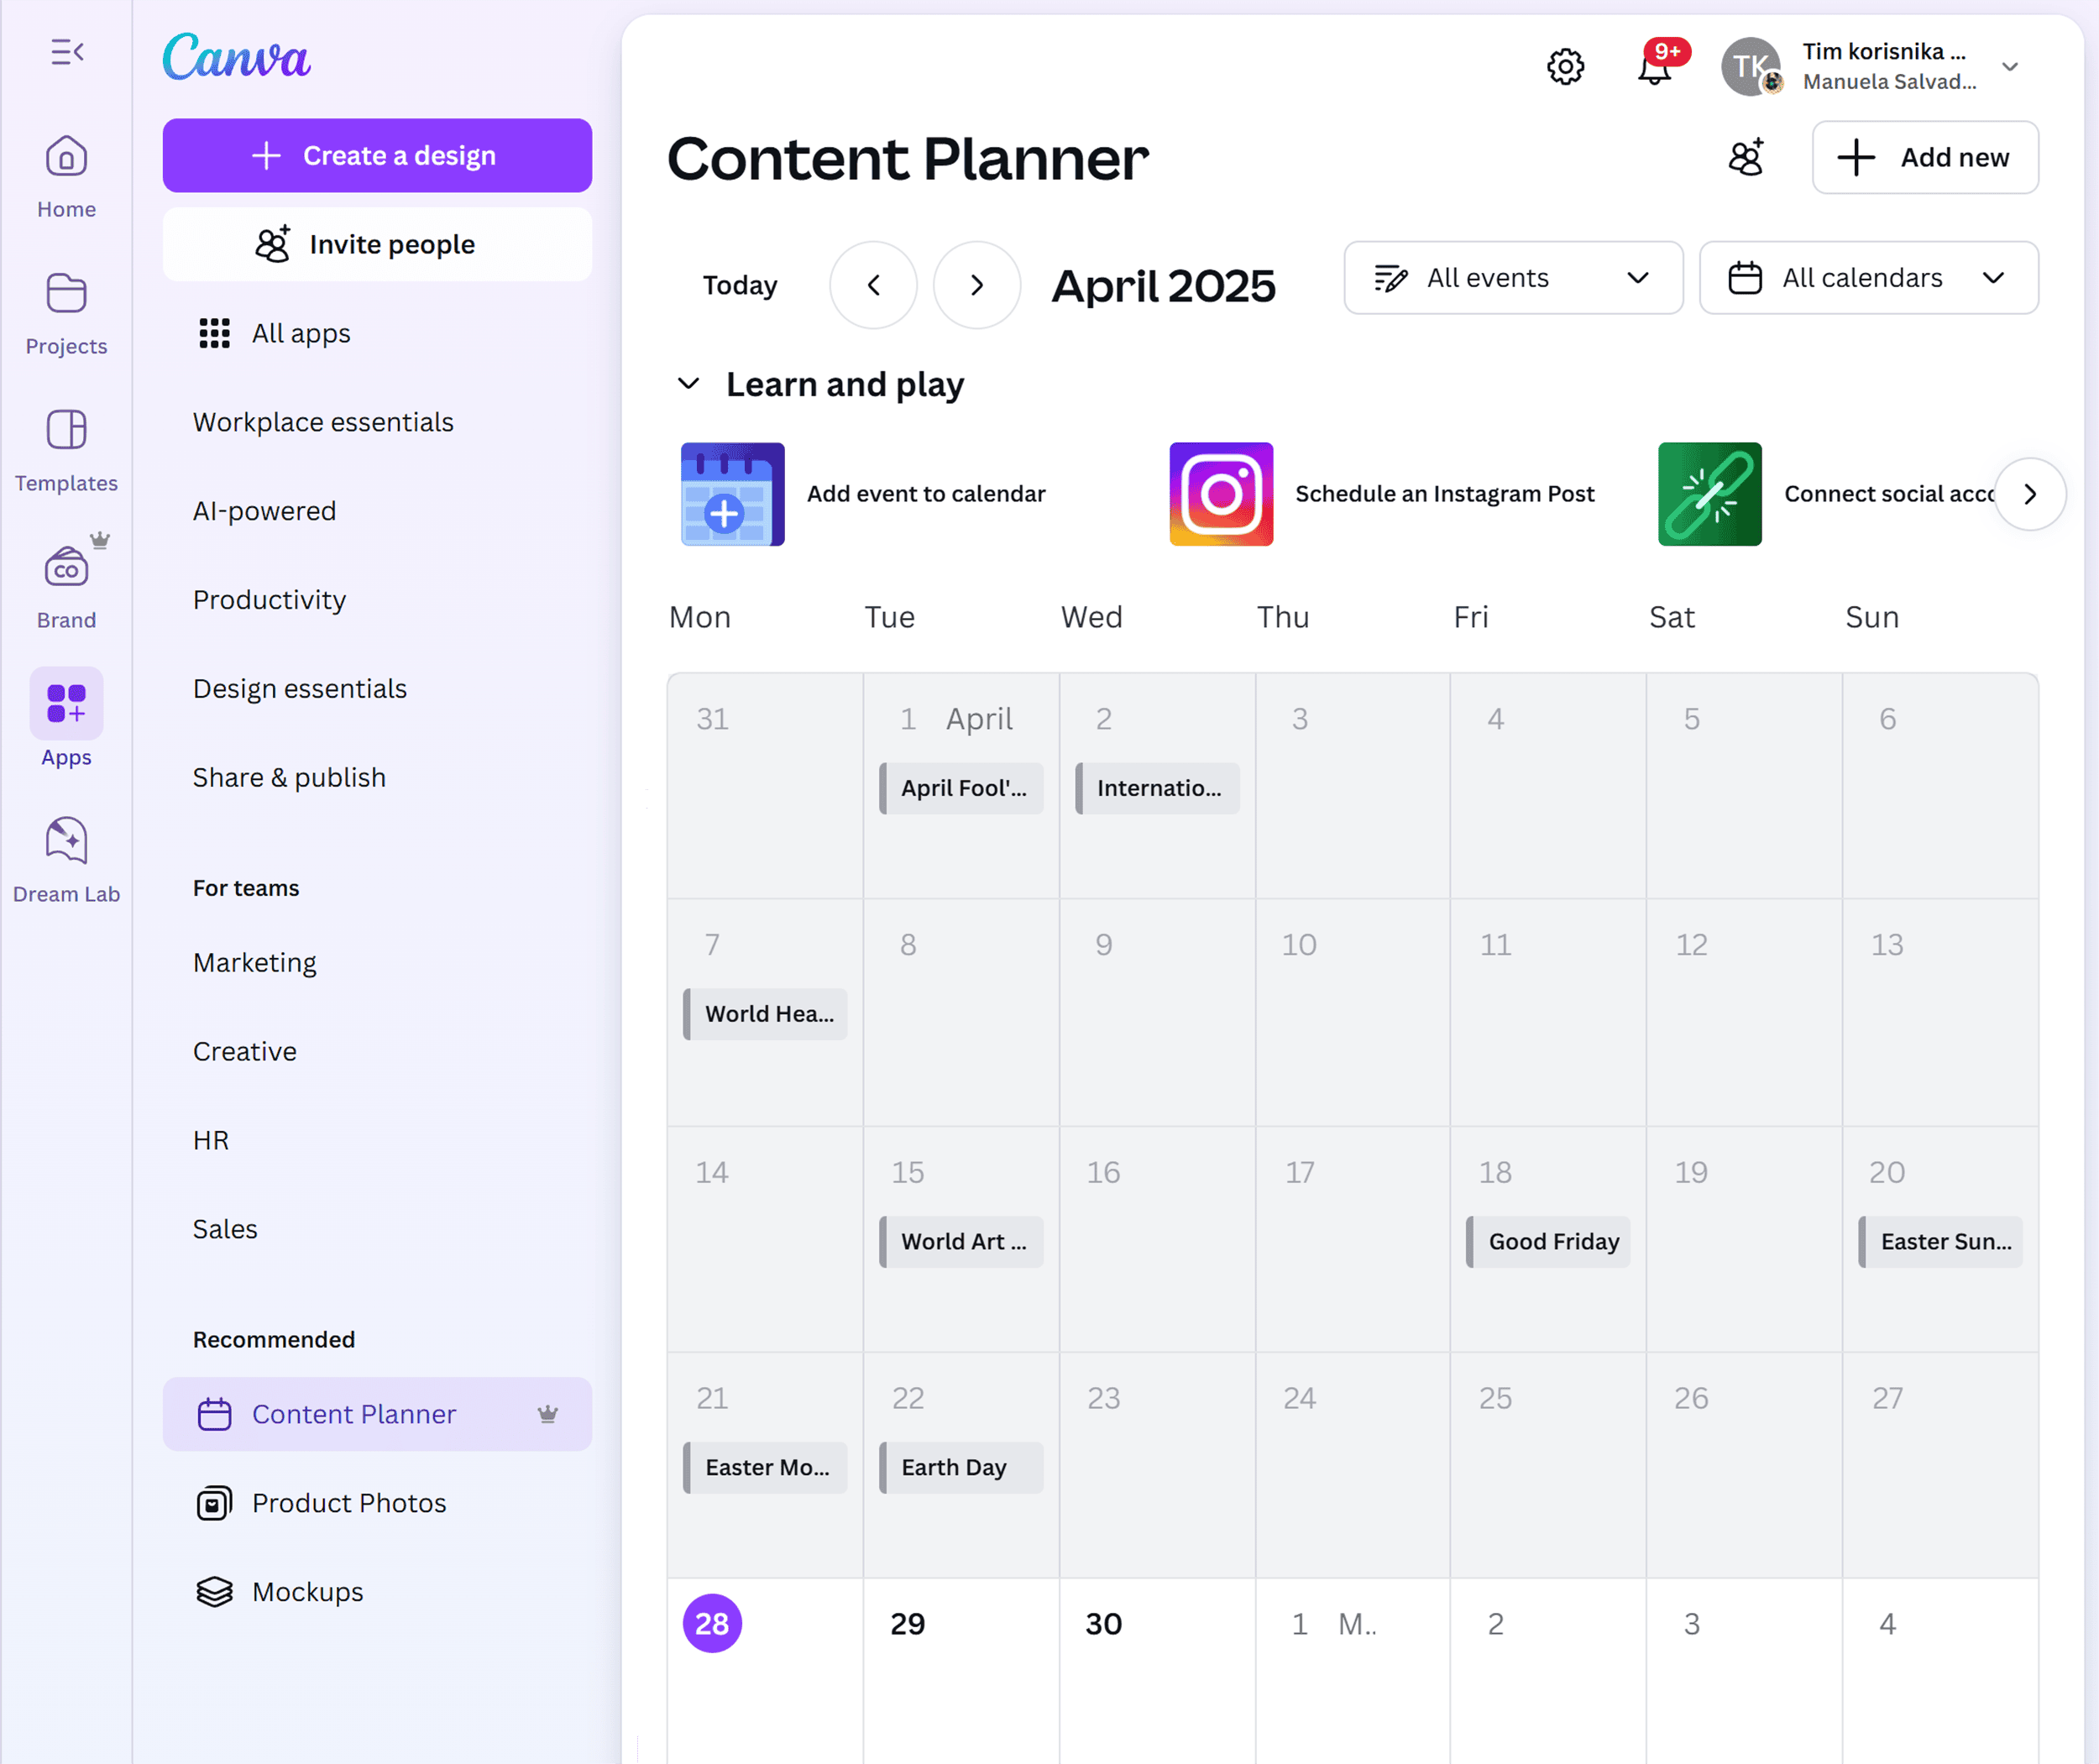This screenshot has width=2099, height=1764.
Task: Collapse the Learn and play section
Action: tap(688, 384)
